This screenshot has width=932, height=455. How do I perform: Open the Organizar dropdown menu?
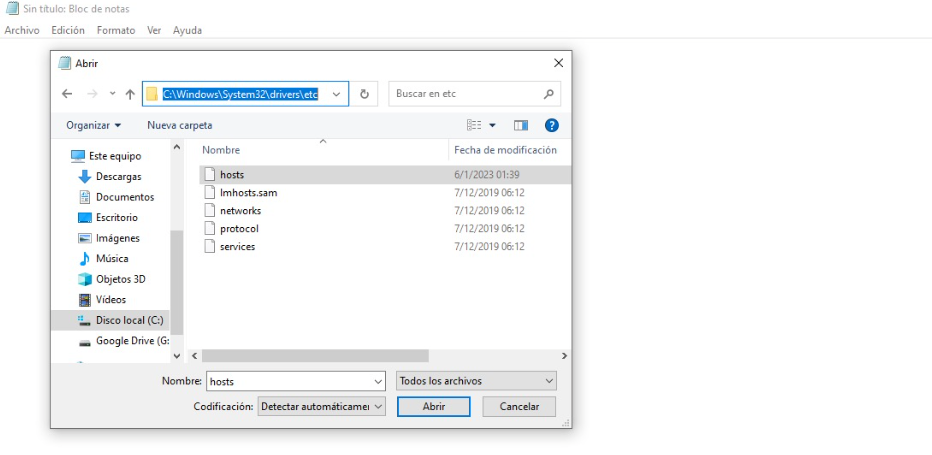pos(93,125)
